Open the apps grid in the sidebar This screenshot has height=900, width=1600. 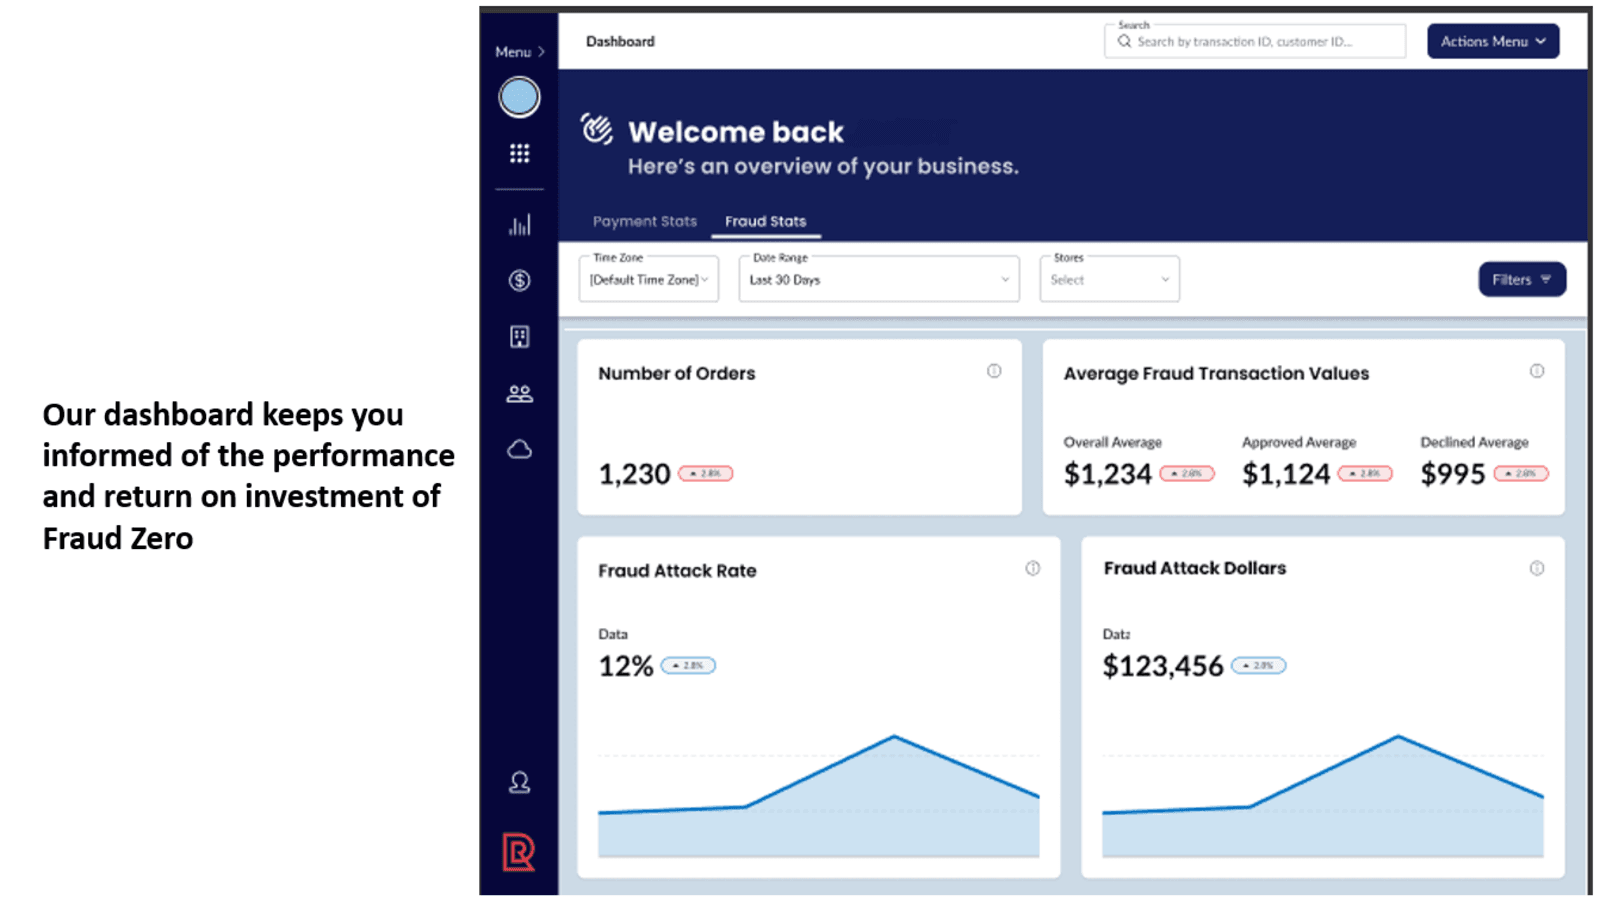[x=519, y=152]
